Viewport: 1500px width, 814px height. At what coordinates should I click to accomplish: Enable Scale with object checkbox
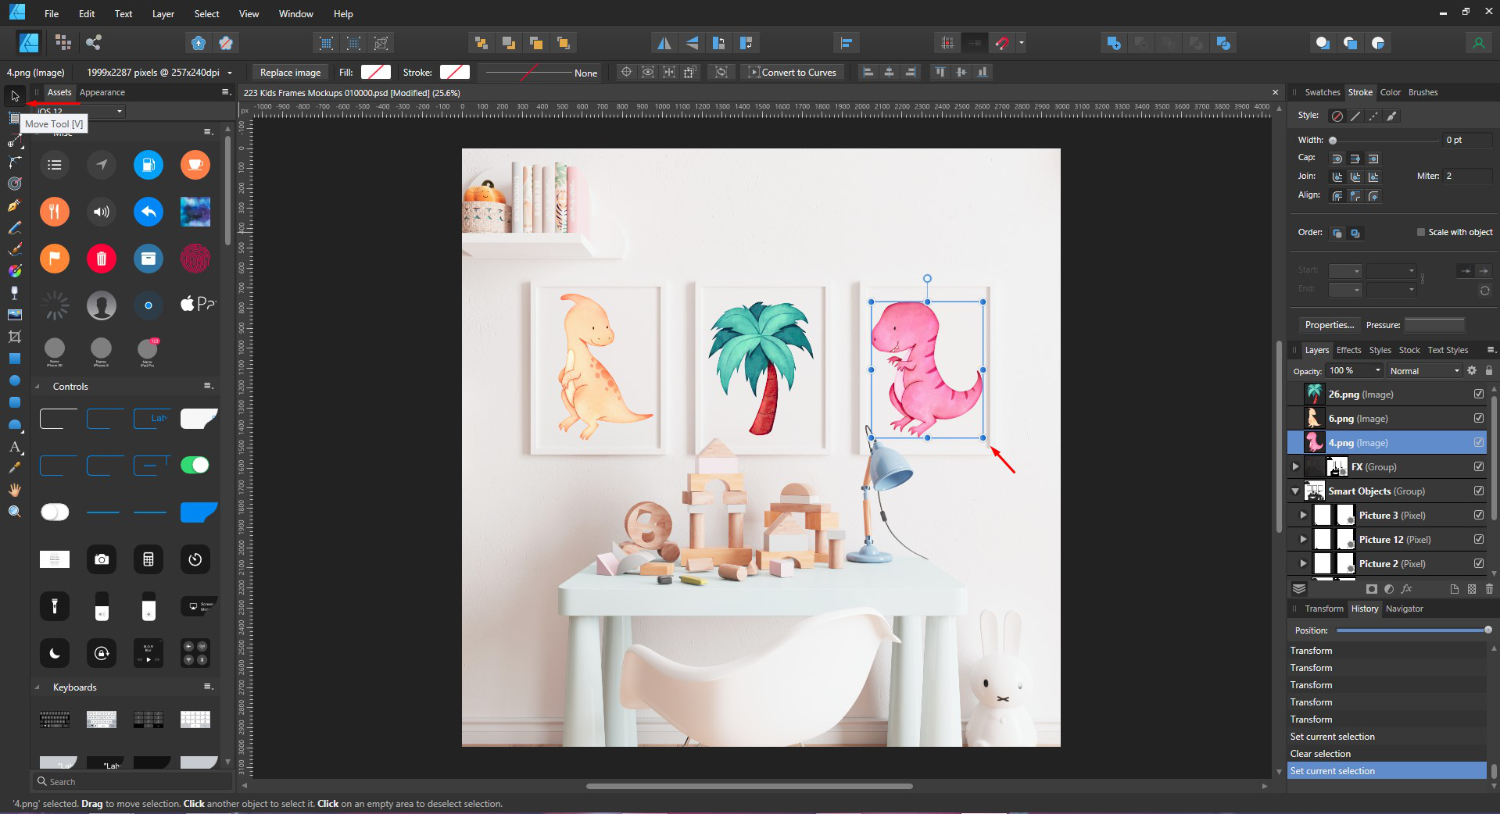(1421, 232)
